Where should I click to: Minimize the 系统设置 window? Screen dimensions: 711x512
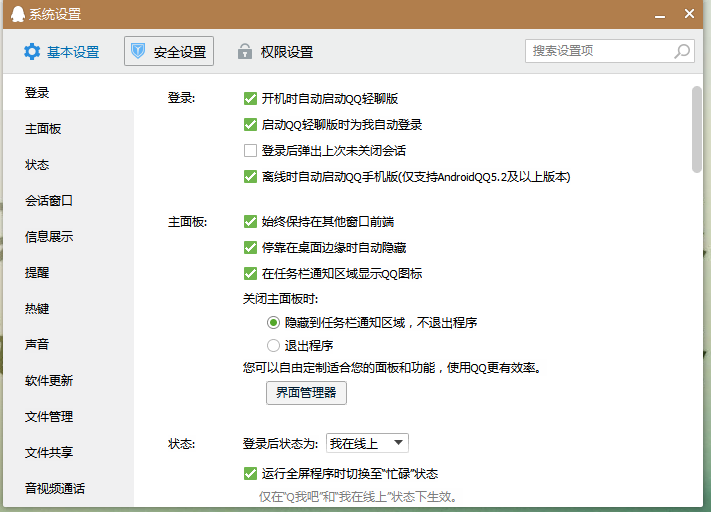click(x=660, y=15)
